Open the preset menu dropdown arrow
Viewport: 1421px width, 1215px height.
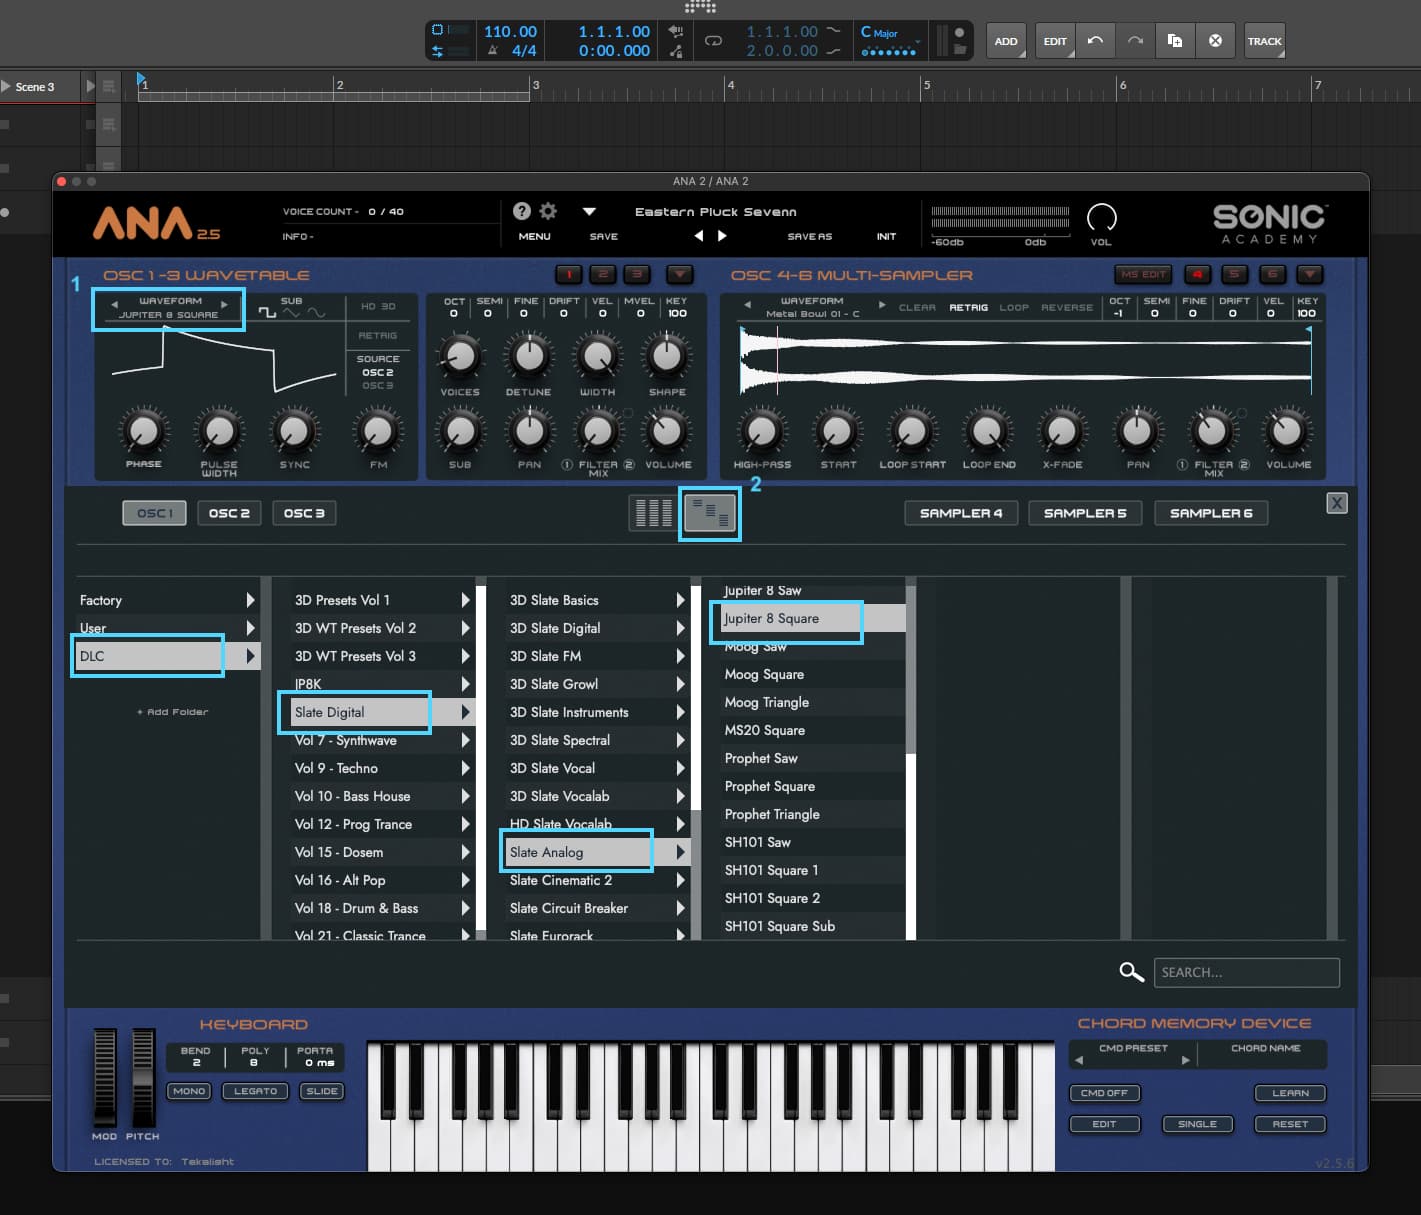589,212
